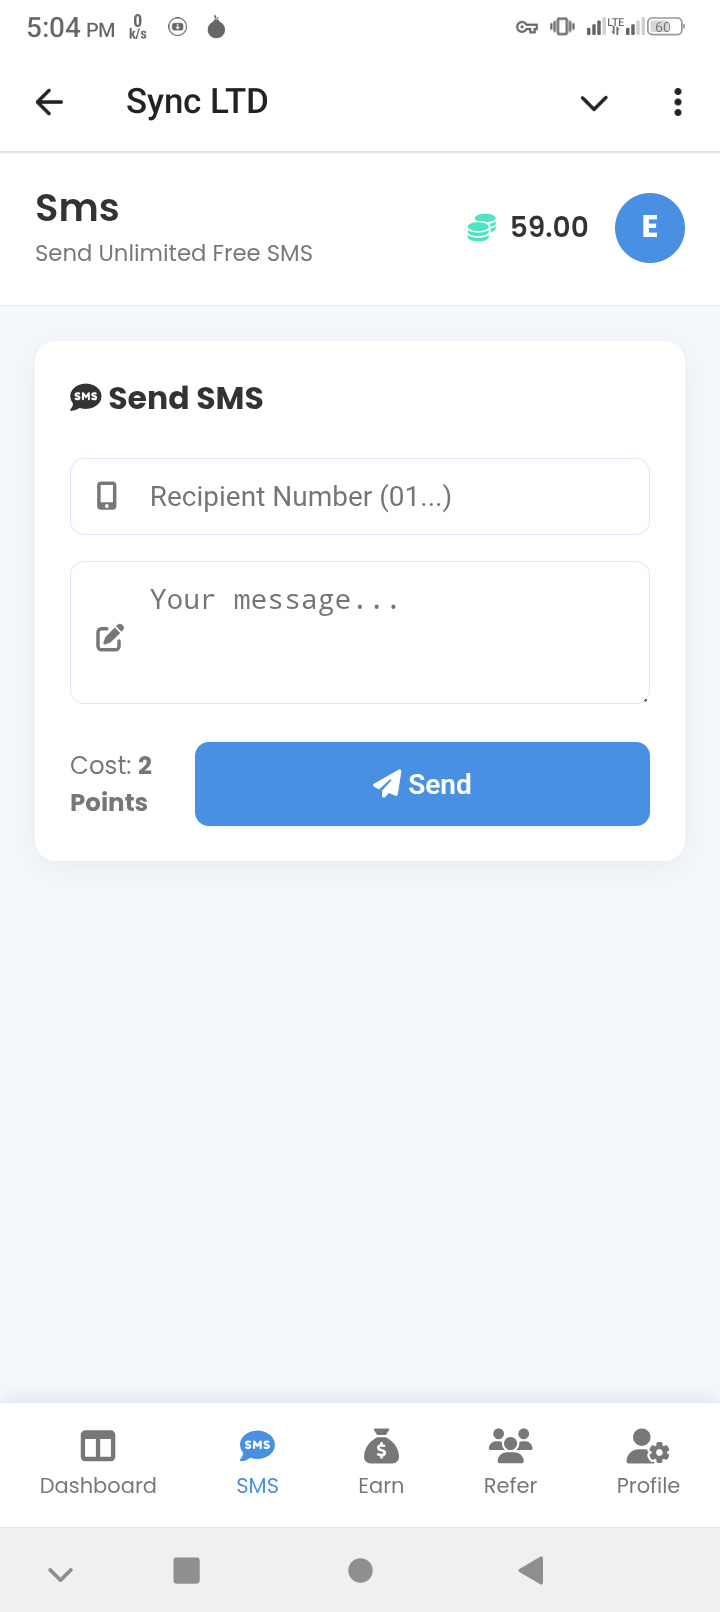
Task: Open the three-dot overflow menu
Action: point(677,102)
